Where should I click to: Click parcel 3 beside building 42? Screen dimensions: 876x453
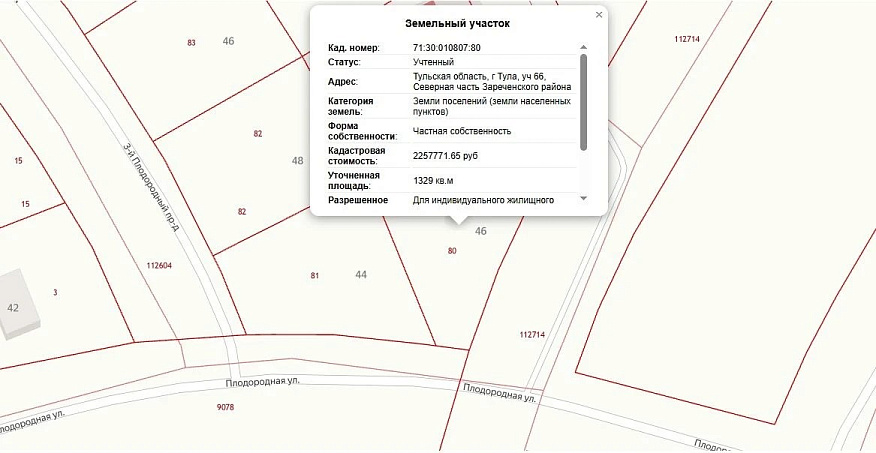pyautogui.click(x=55, y=292)
